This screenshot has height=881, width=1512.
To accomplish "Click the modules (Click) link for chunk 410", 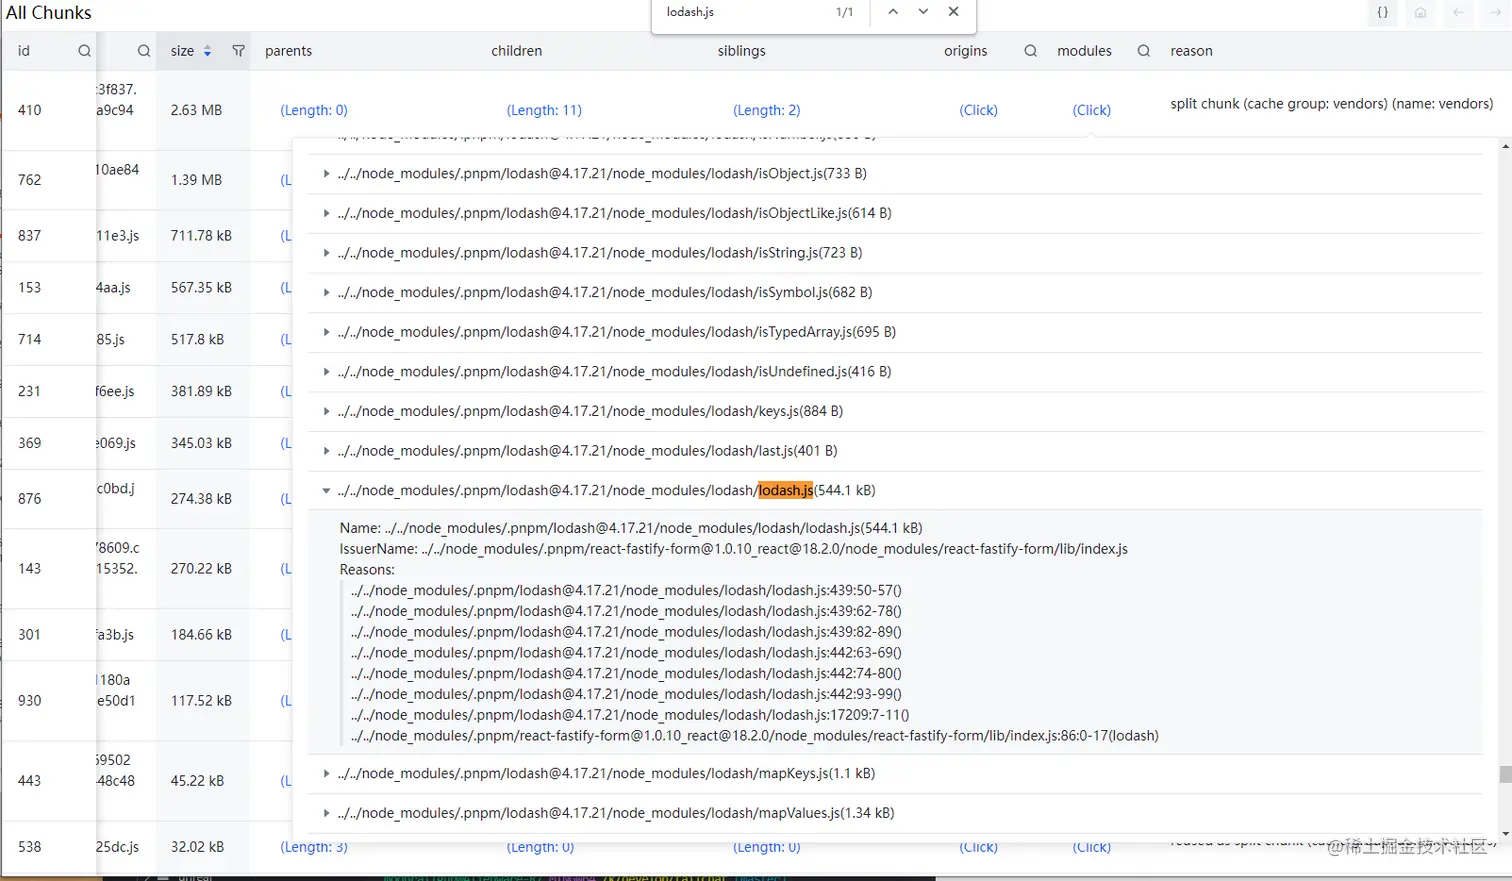I will coord(1091,110).
